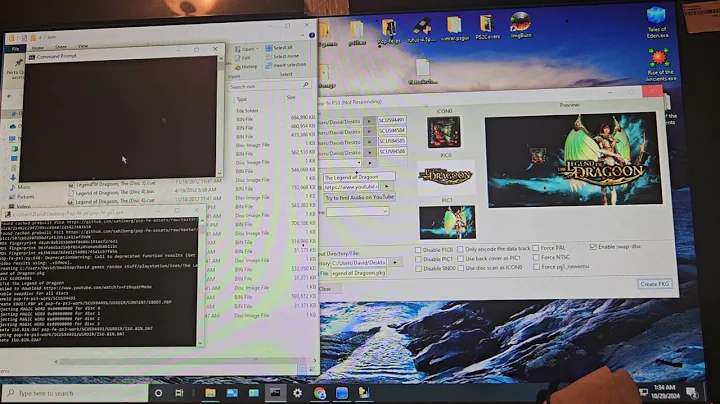Viewport: 720px width, 404px height.
Task: Collapse the File Explorer ribbon chevron
Action: tap(303, 35)
